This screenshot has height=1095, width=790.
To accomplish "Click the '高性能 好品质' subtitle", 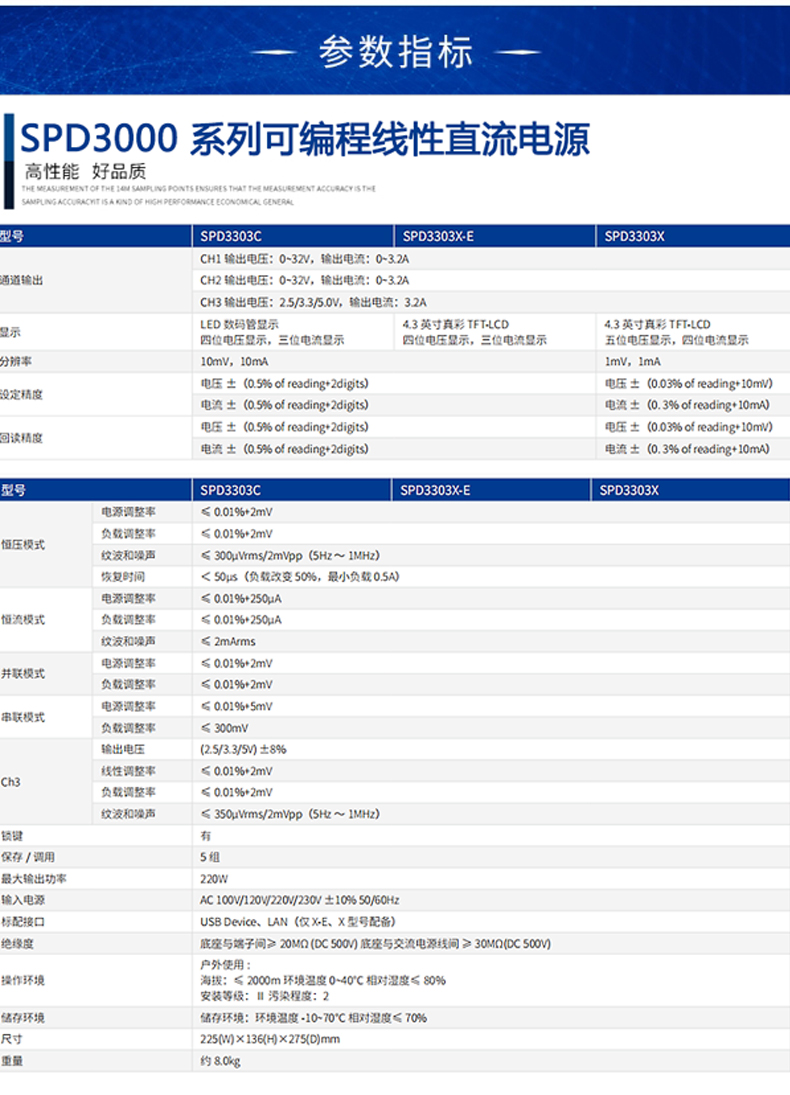I will [x=85, y=171].
